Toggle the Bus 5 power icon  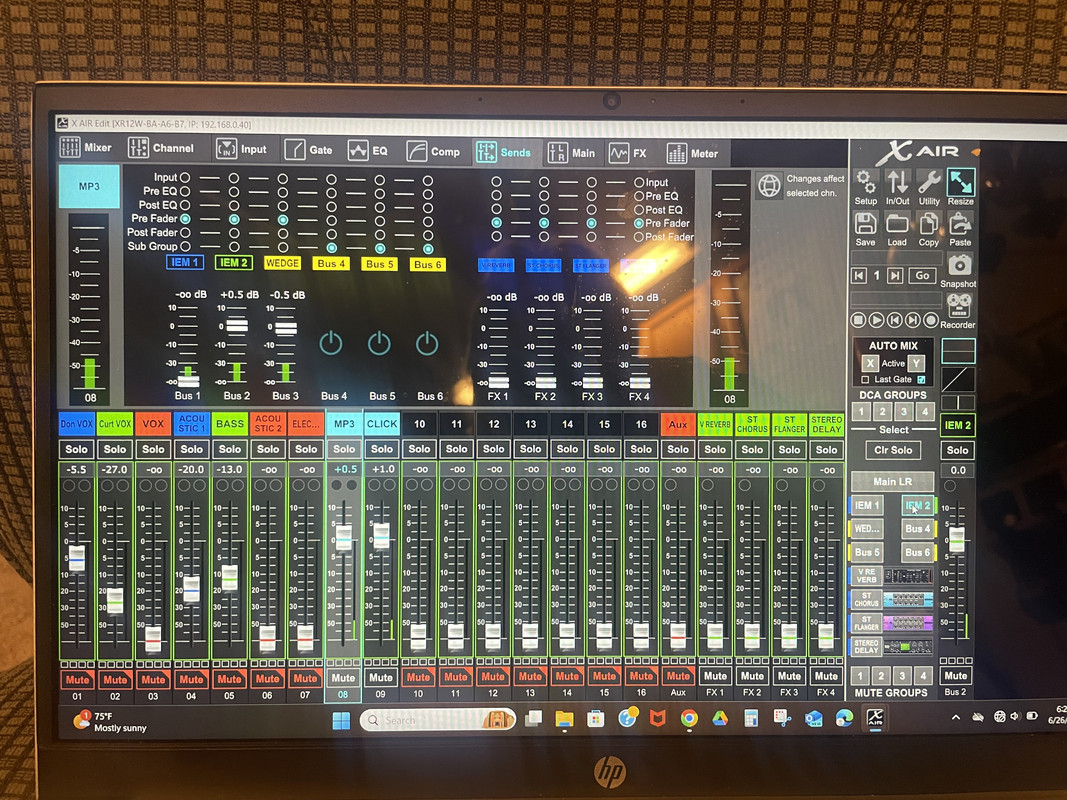(379, 343)
